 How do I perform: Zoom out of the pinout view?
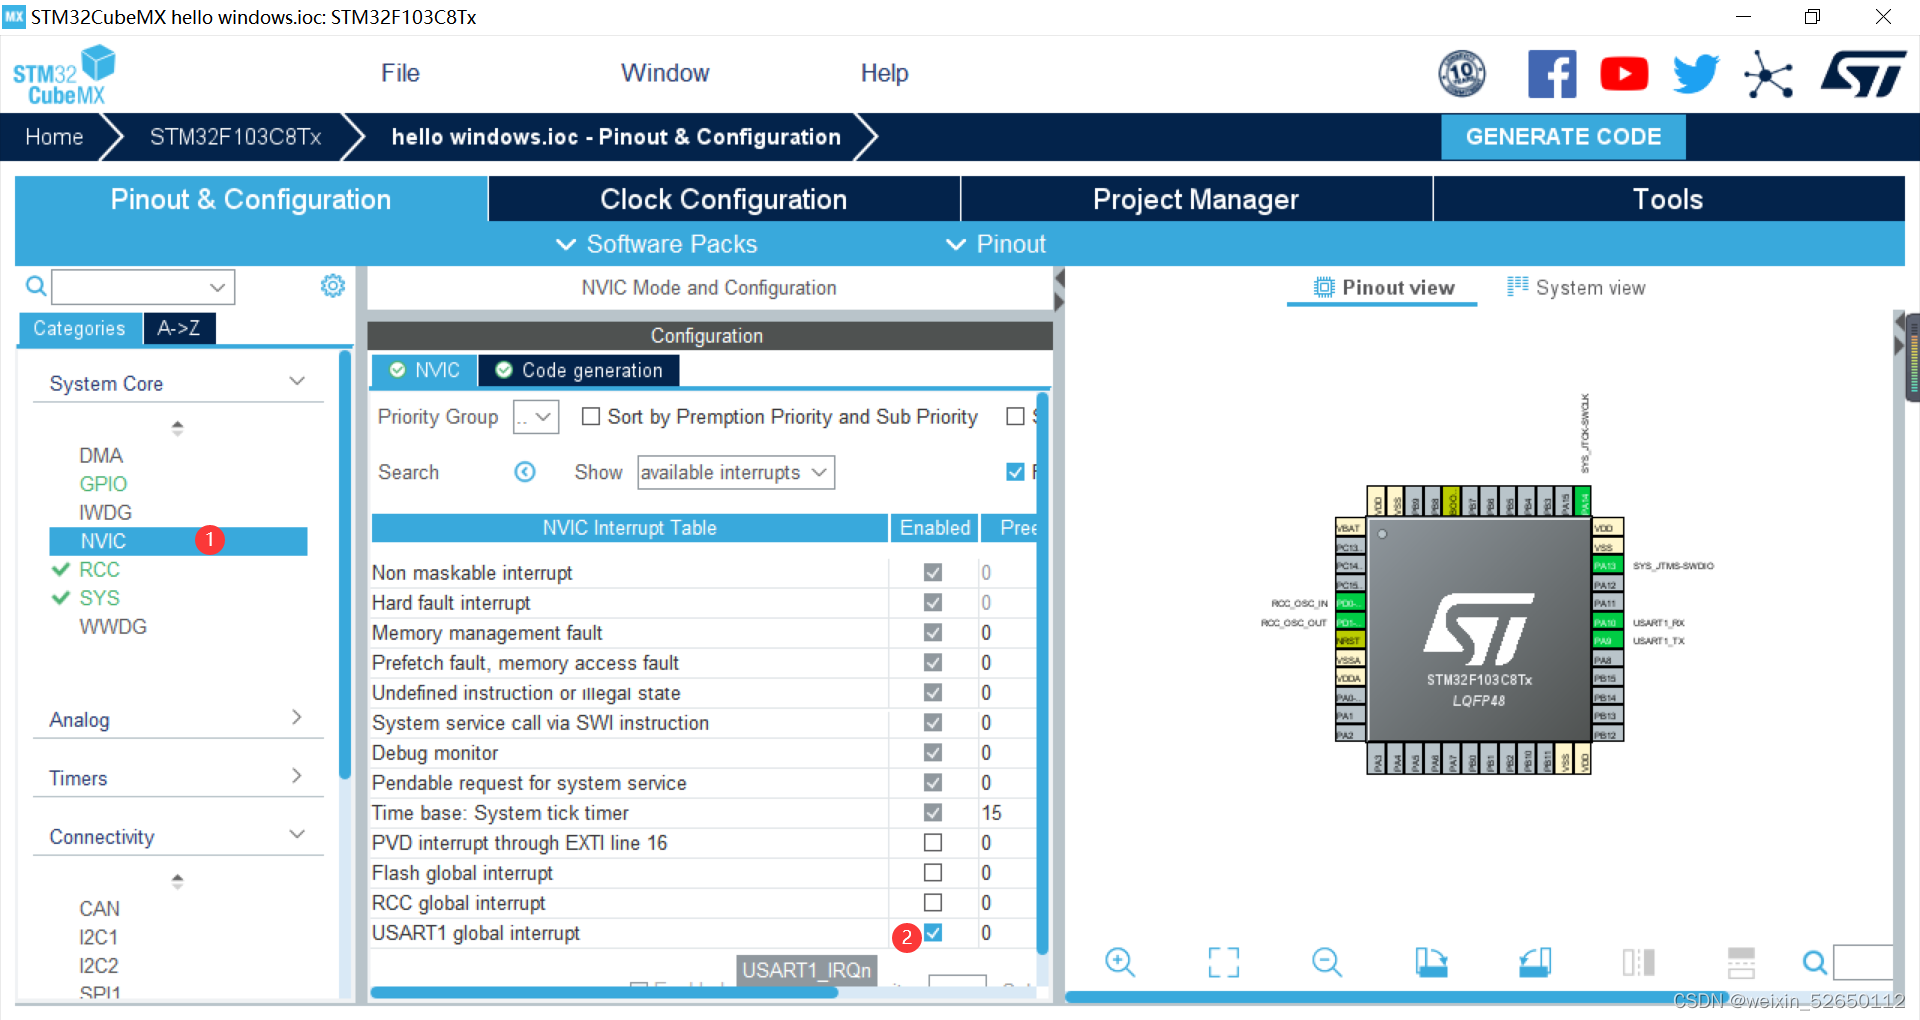tap(1327, 962)
